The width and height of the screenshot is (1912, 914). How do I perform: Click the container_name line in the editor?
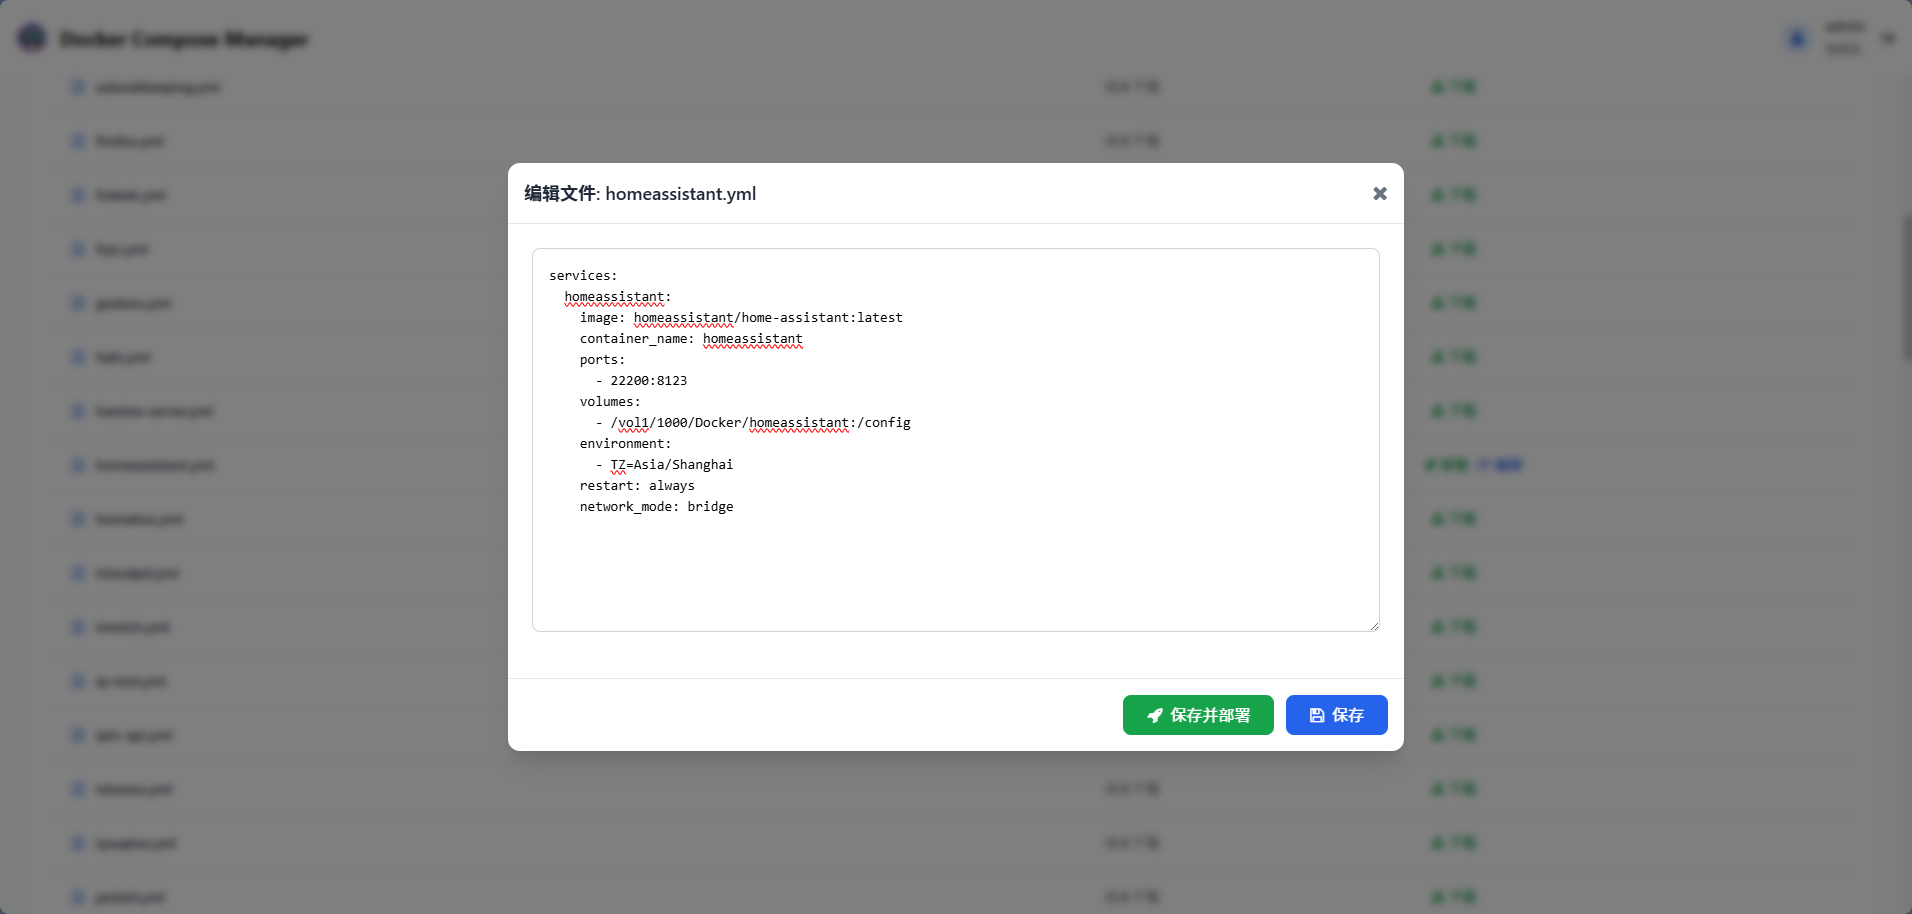[691, 339]
